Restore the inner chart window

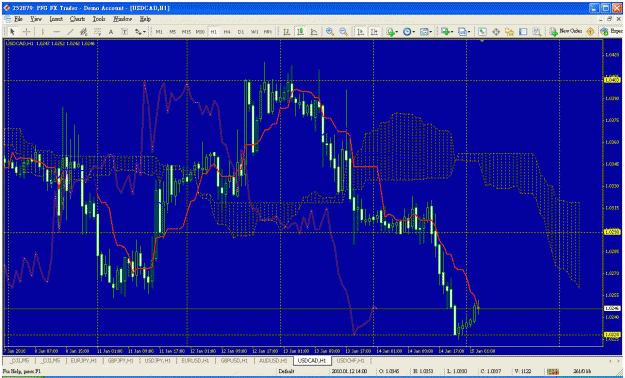pos(609,19)
